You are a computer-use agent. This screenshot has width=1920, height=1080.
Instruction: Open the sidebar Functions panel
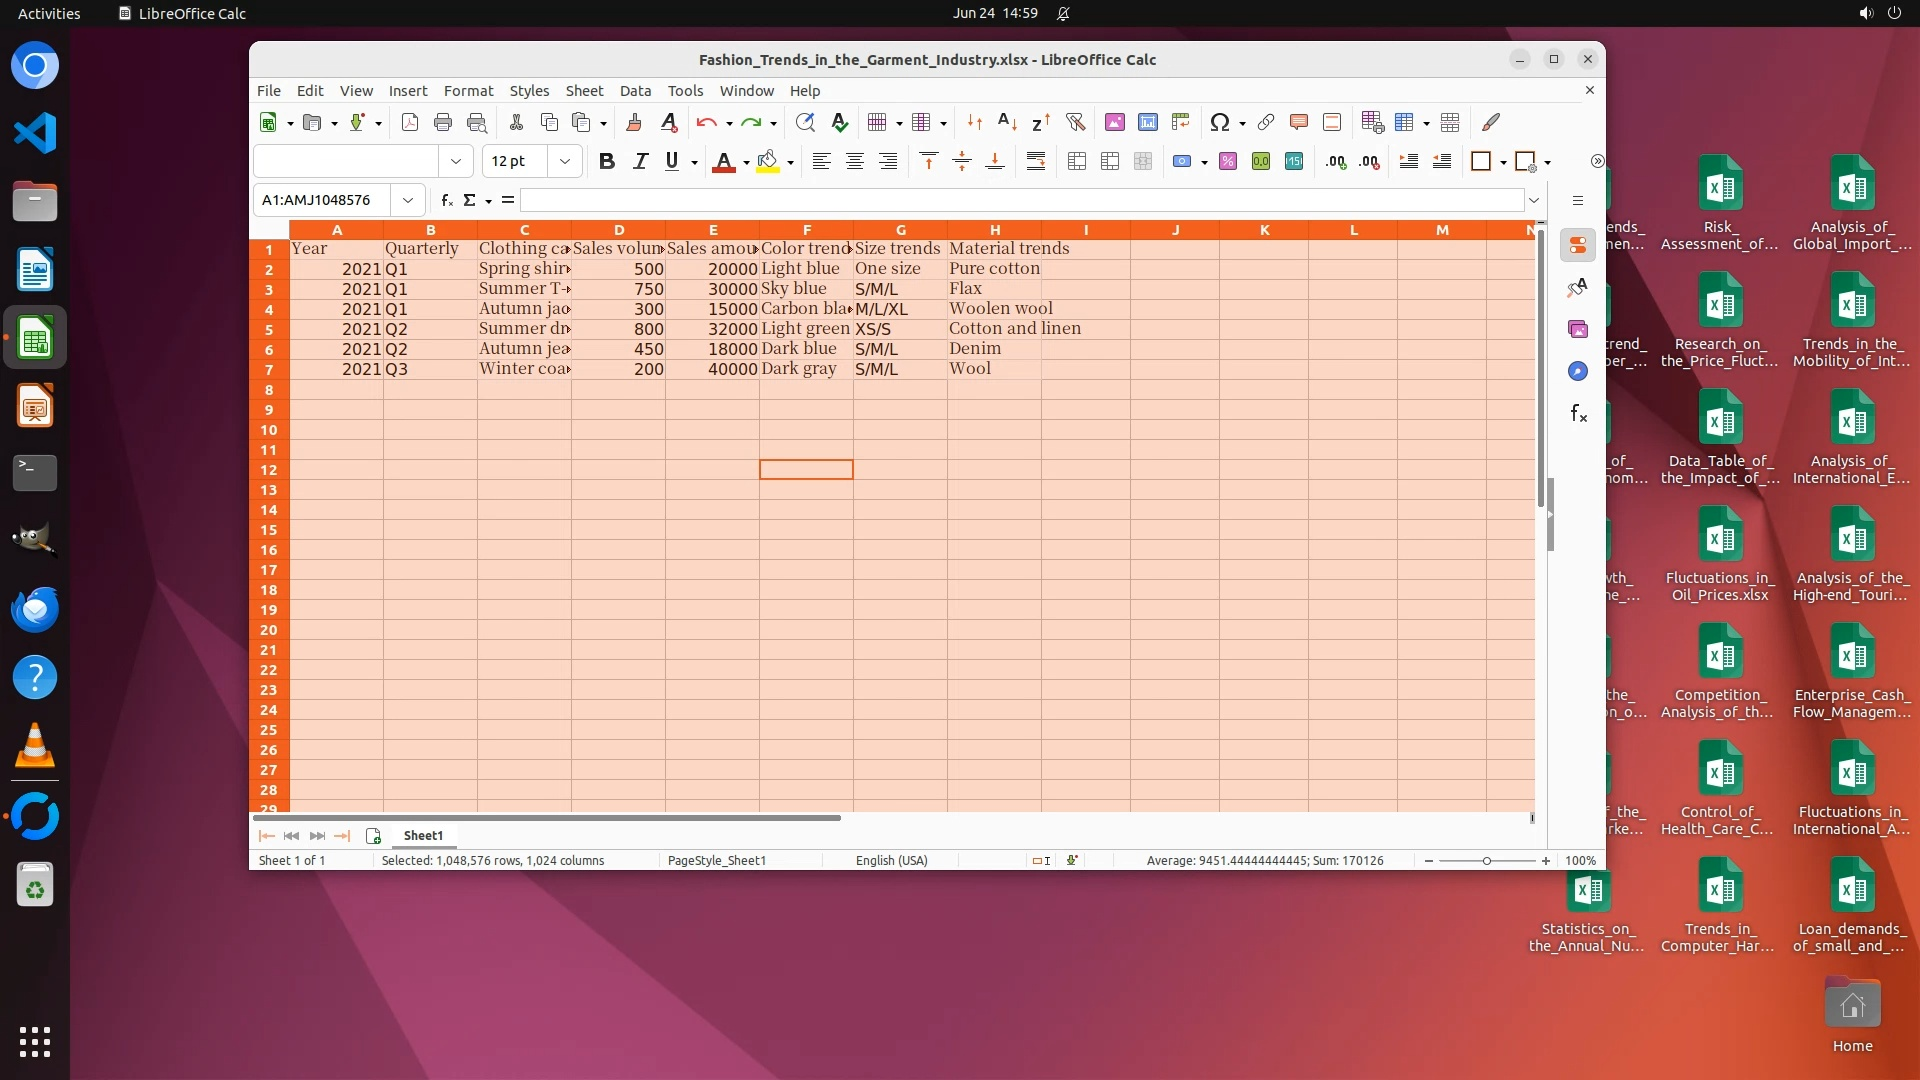1578,413
